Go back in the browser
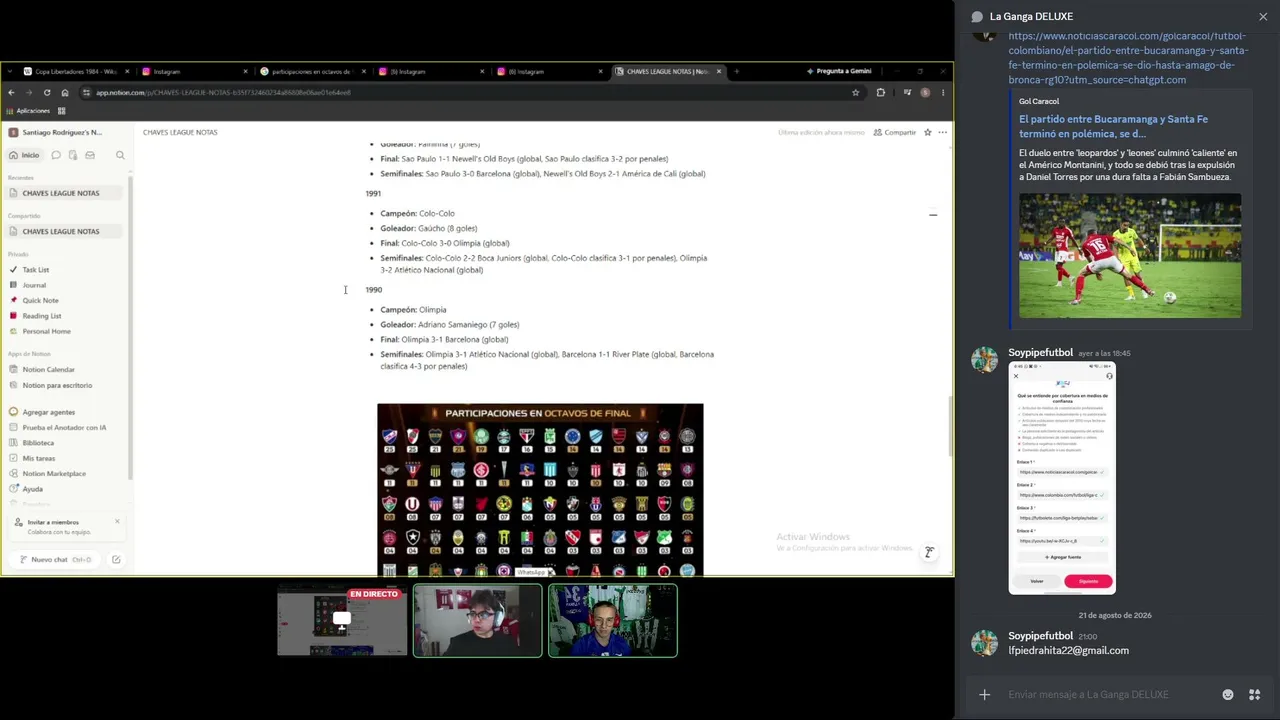Screen dimensions: 1280x720 (x=11, y=92)
